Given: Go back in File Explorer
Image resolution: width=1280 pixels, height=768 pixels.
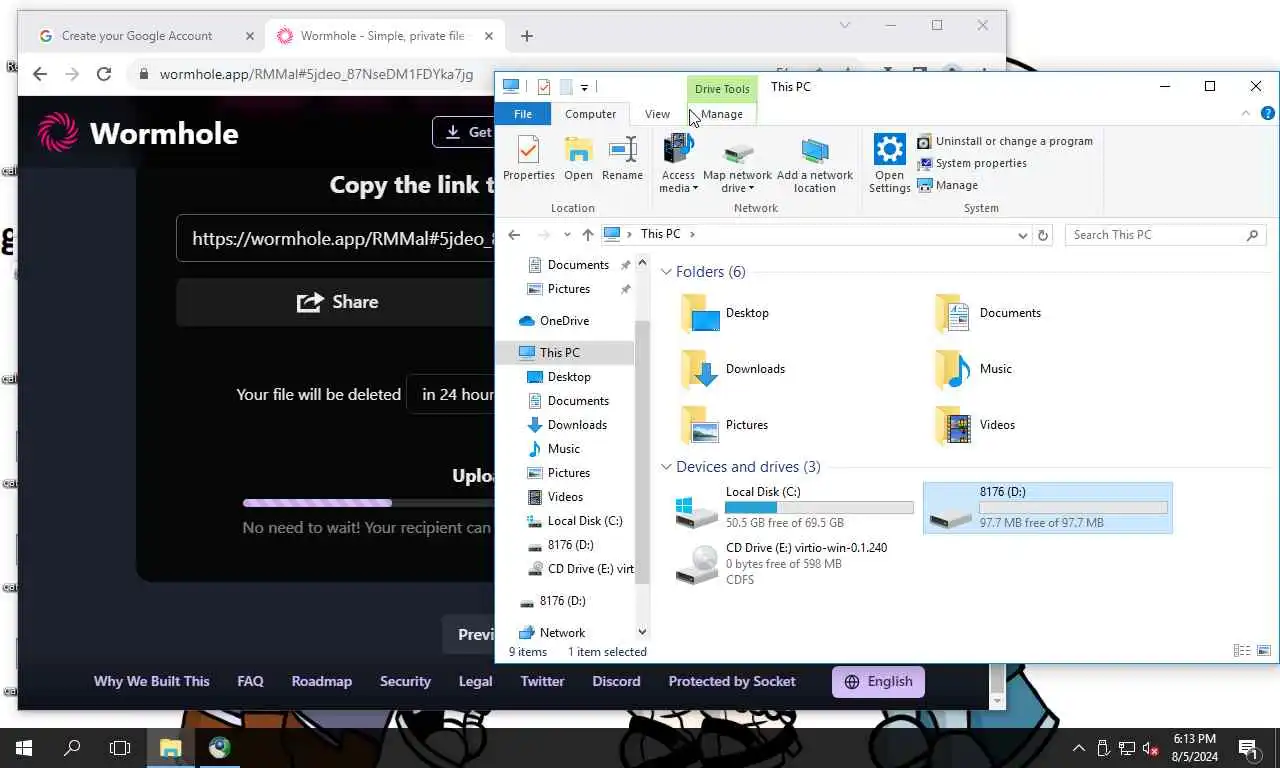Looking at the screenshot, I should click(514, 235).
